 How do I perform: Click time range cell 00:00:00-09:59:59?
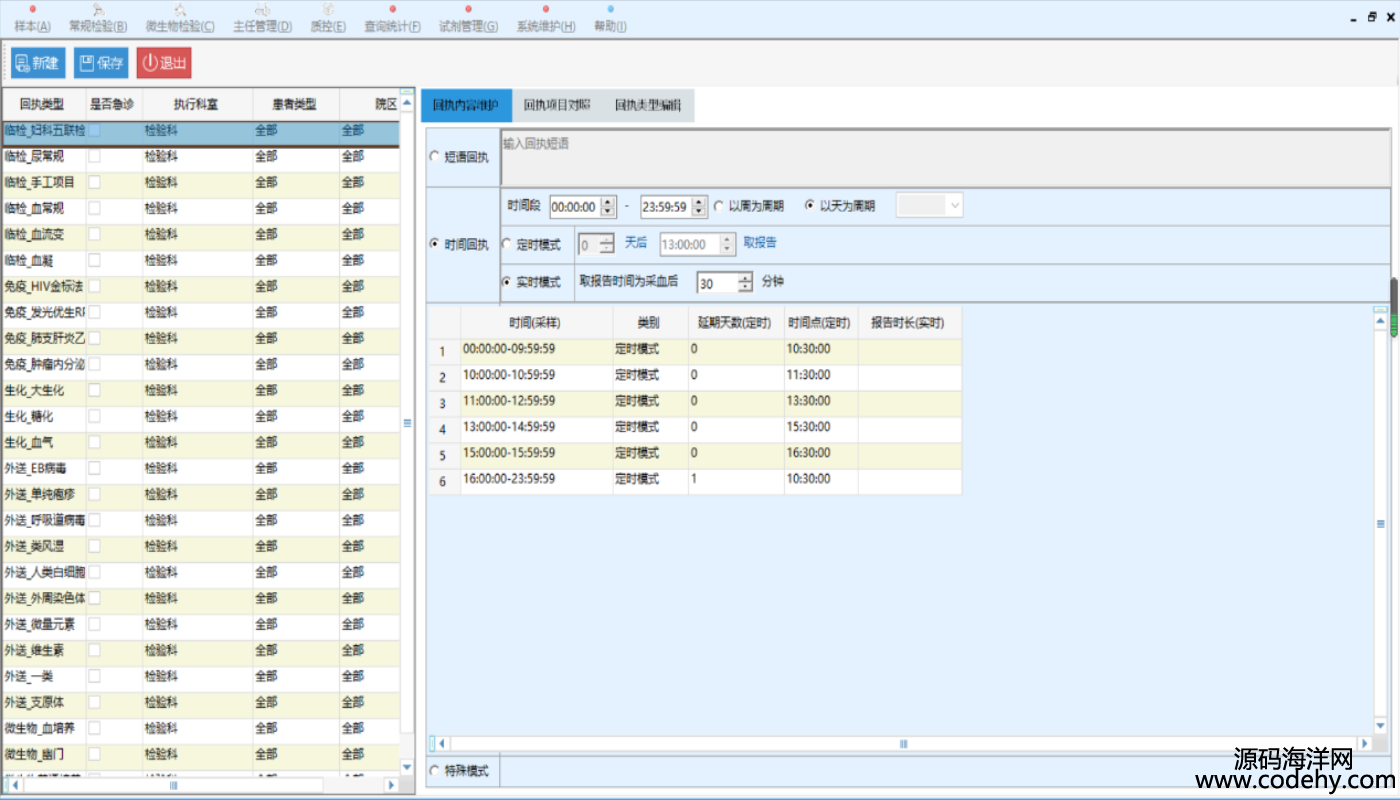click(536, 351)
